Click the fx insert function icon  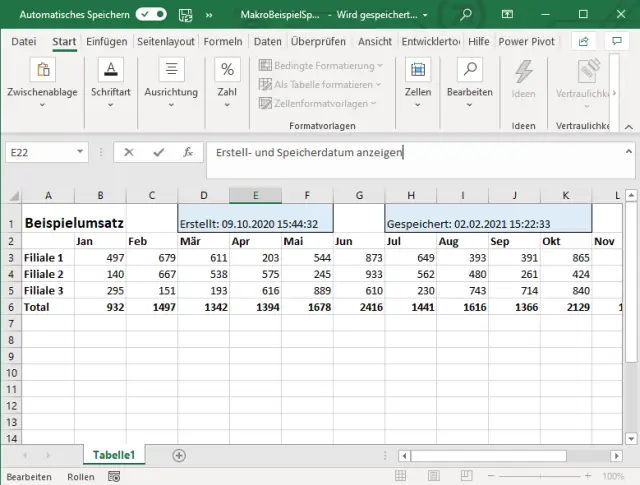(187, 153)
